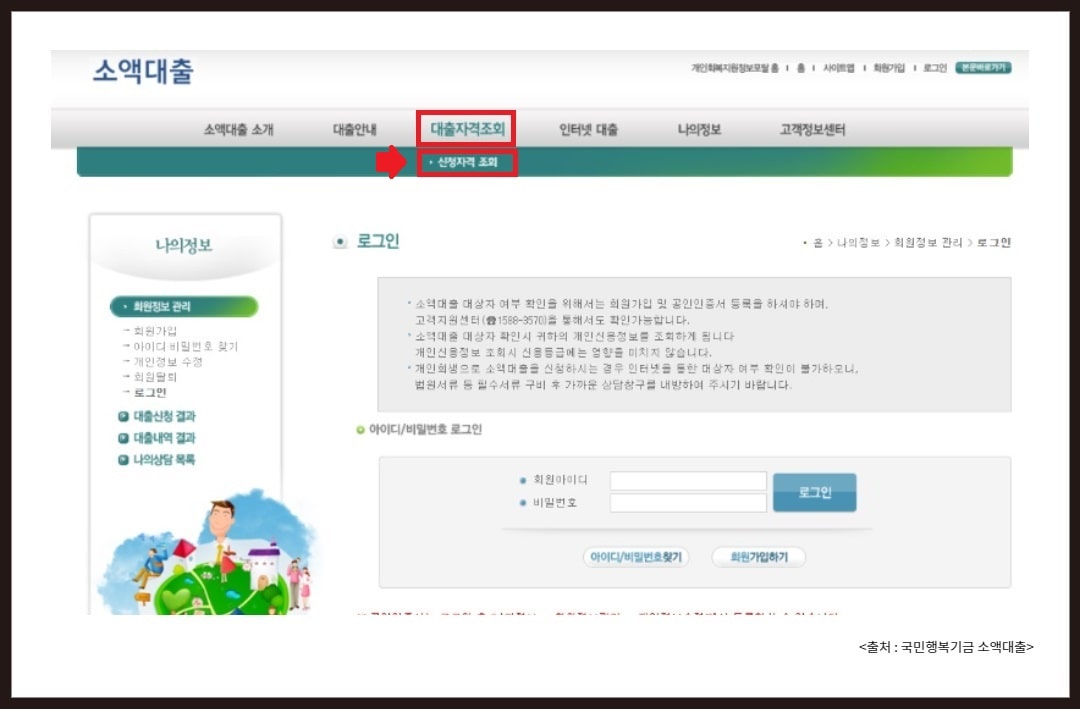Open 회원탈퇴 in sidebar
The height and width of the screenshot is (711, 1080).
155,377
